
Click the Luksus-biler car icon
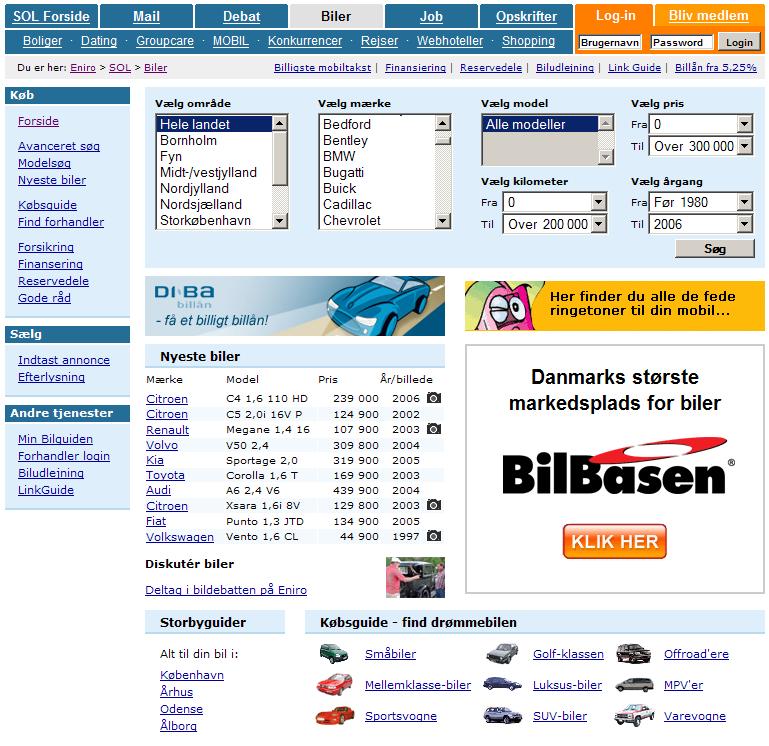[502, 684]
